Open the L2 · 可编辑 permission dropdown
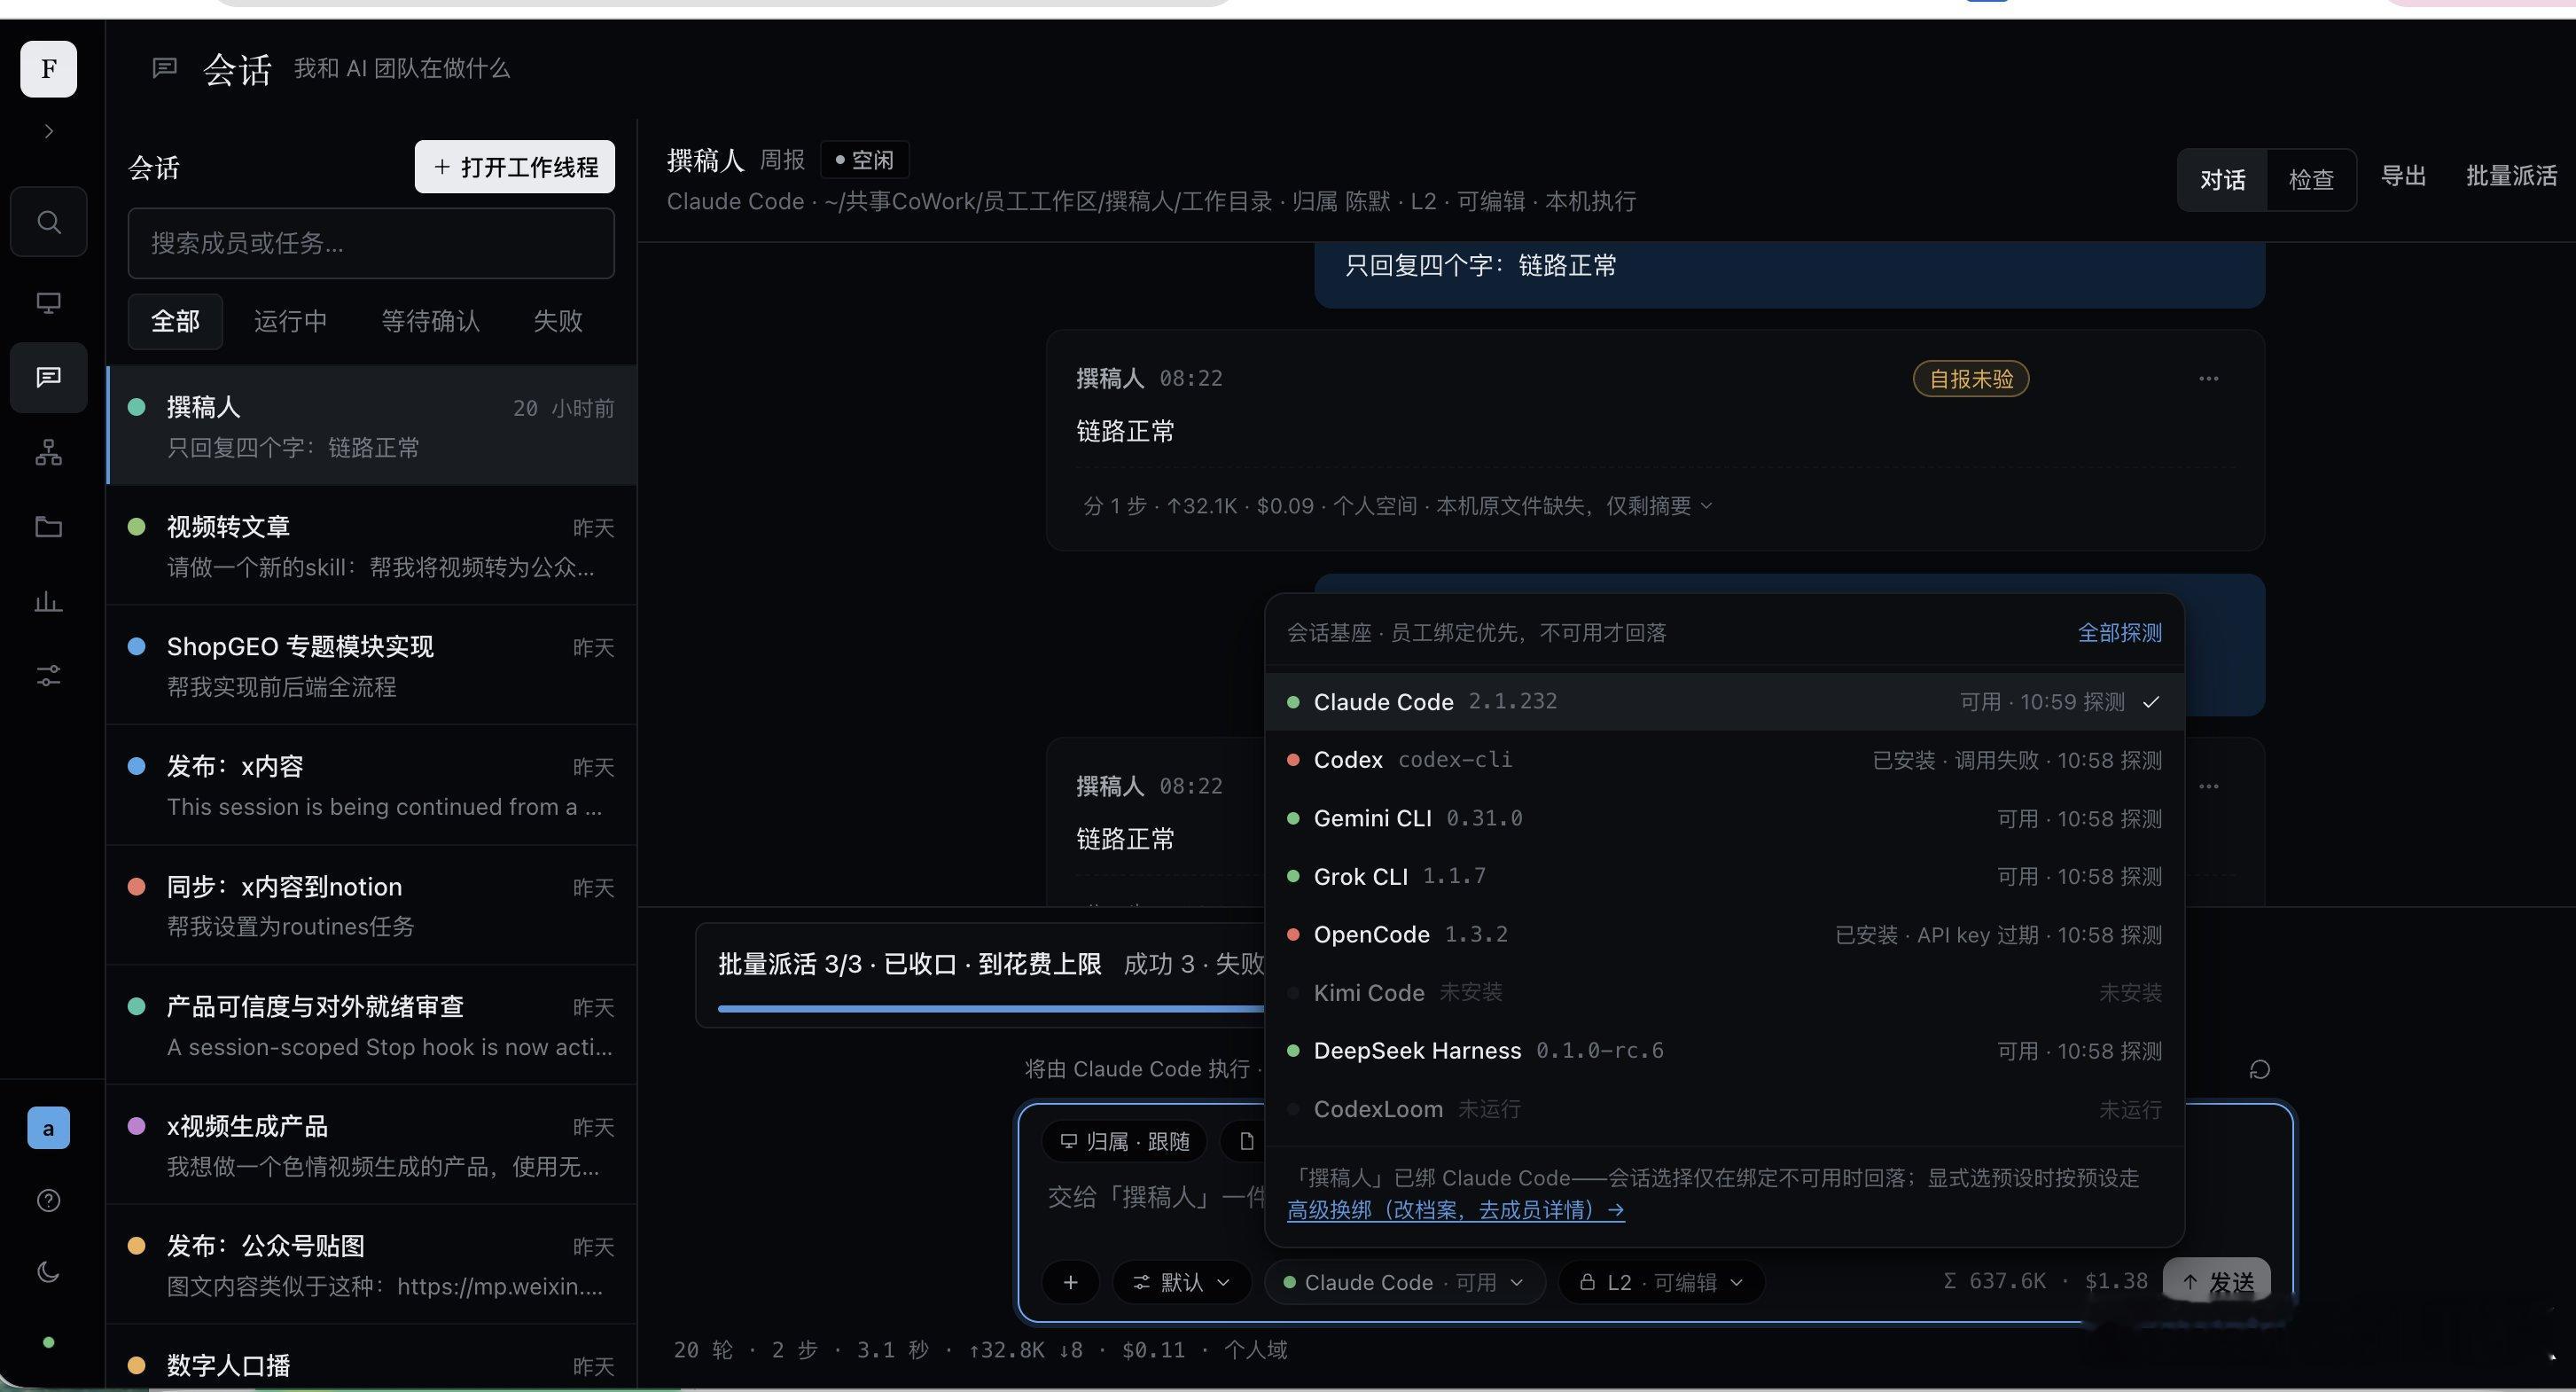The width and height of the screenshot is (2576, 1392). tap(1661, 1282)
